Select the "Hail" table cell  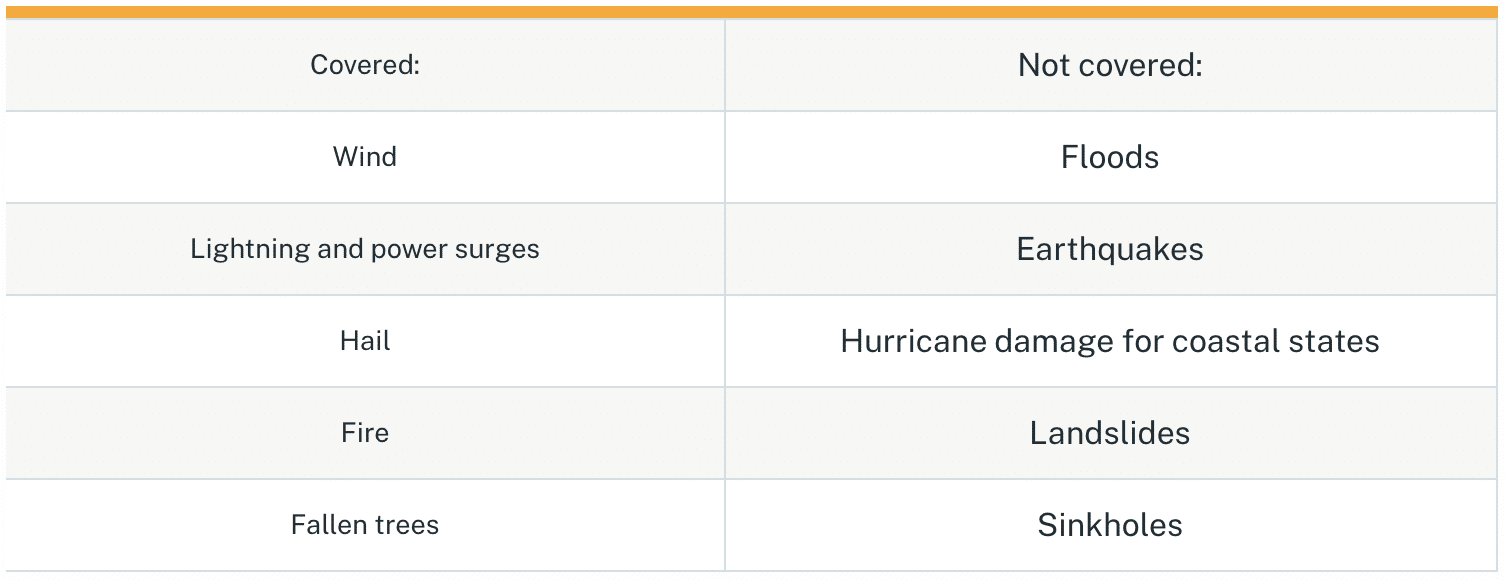[x=365, y=341]
